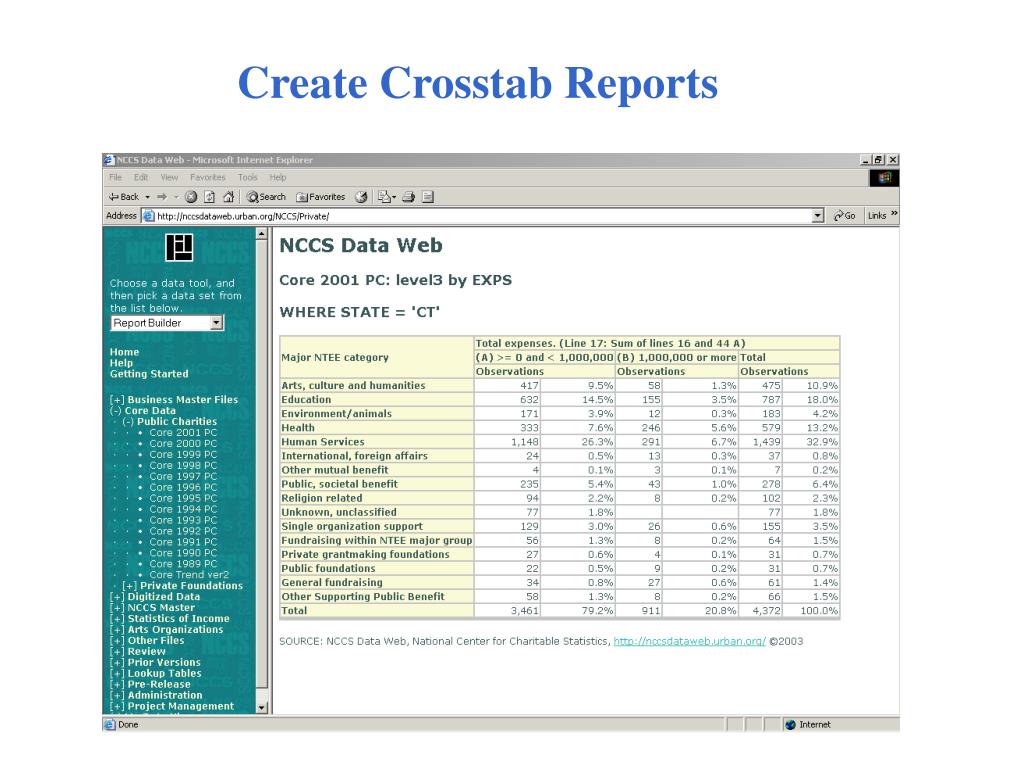Collapse the Public Charities node
Screen dimensions: 1024x768
click(128, 422)
